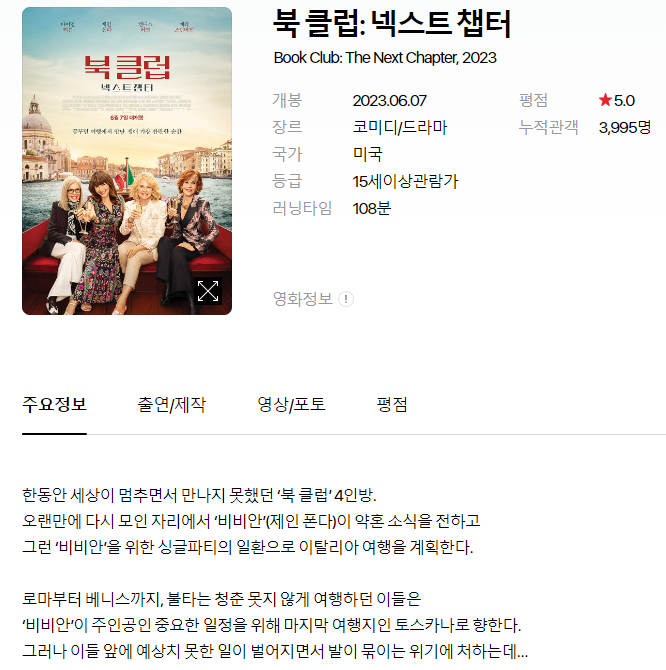Open the 영화정보 info exclamation icon
This screenshot has height=670, width=666.
[346, 299]
